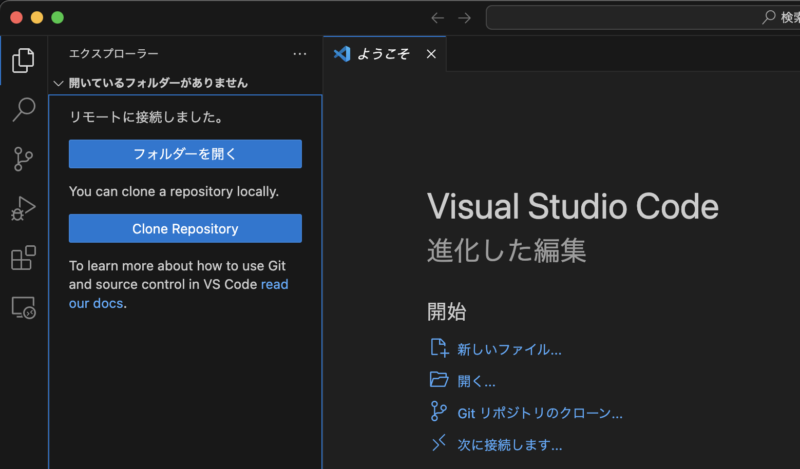Click the remote connect icon beside 次に接続します

[x=438, y=443]
